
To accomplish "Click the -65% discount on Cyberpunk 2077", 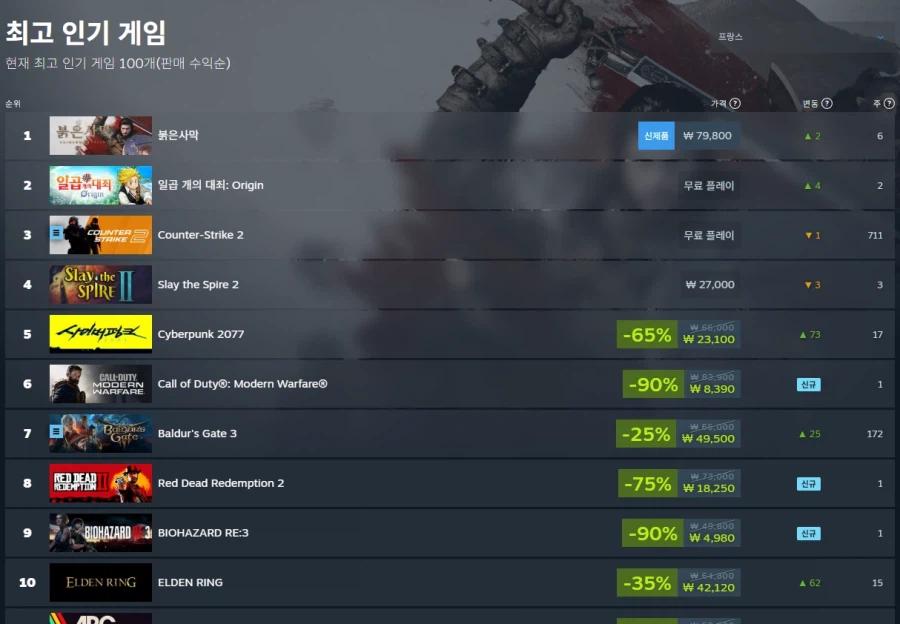I will tap(647, 335).
